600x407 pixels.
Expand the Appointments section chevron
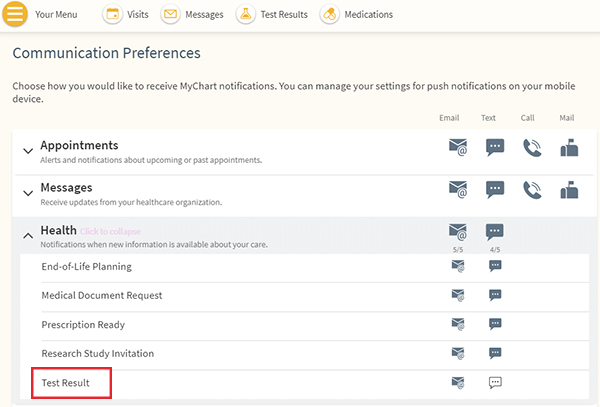point(28,151)
